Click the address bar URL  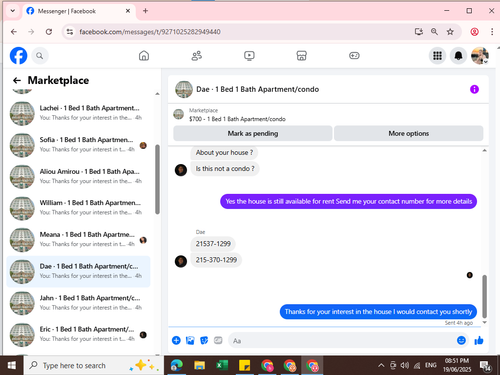click(150, 32)
